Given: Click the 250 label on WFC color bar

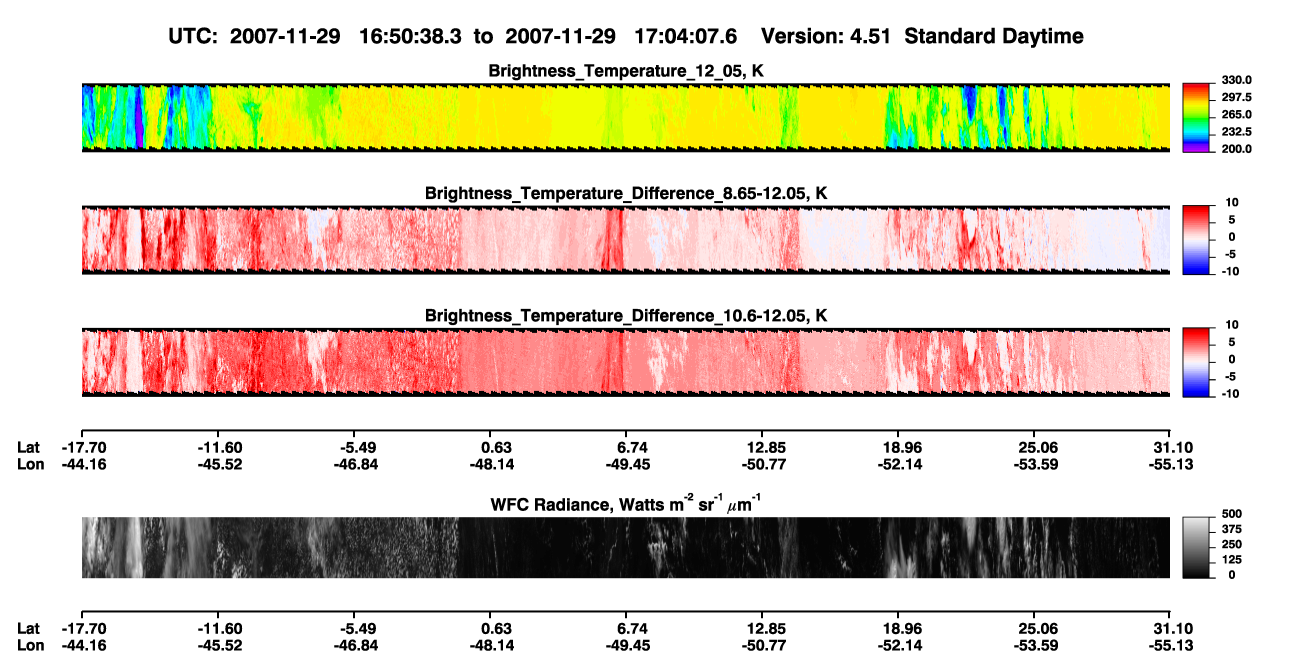Looking at the screenshot, I should tap(1231, 544).
